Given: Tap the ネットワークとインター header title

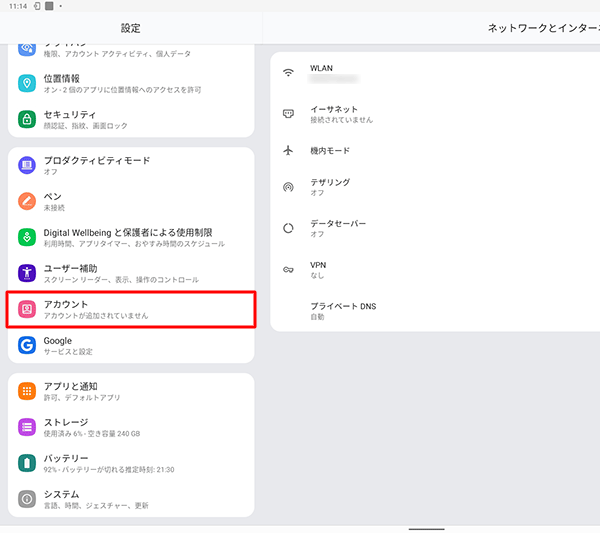Looking at the screenshot, I should pos(543,28).
